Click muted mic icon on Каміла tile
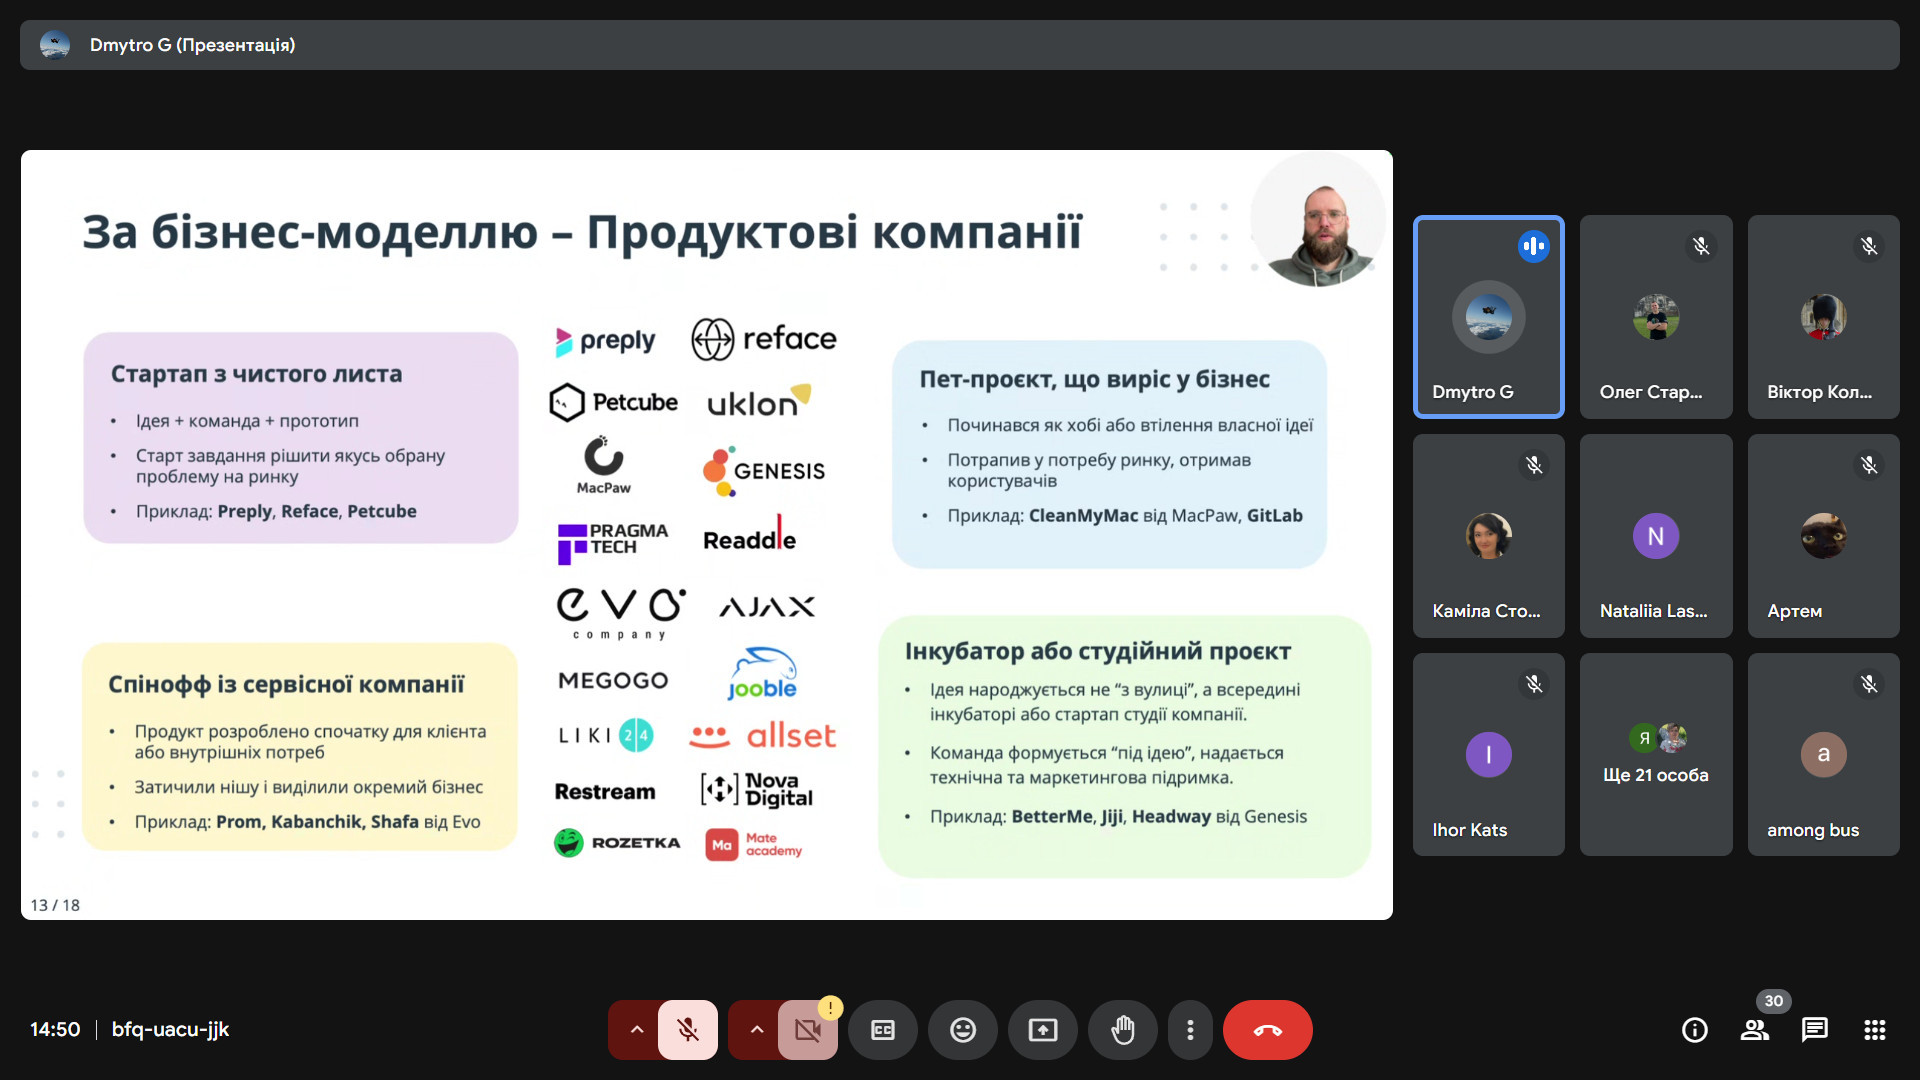This screenshot has height=1080, width=1920. click(1533, 465)
